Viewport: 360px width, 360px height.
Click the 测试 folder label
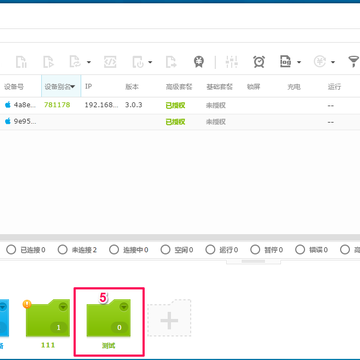click(109, 346)
